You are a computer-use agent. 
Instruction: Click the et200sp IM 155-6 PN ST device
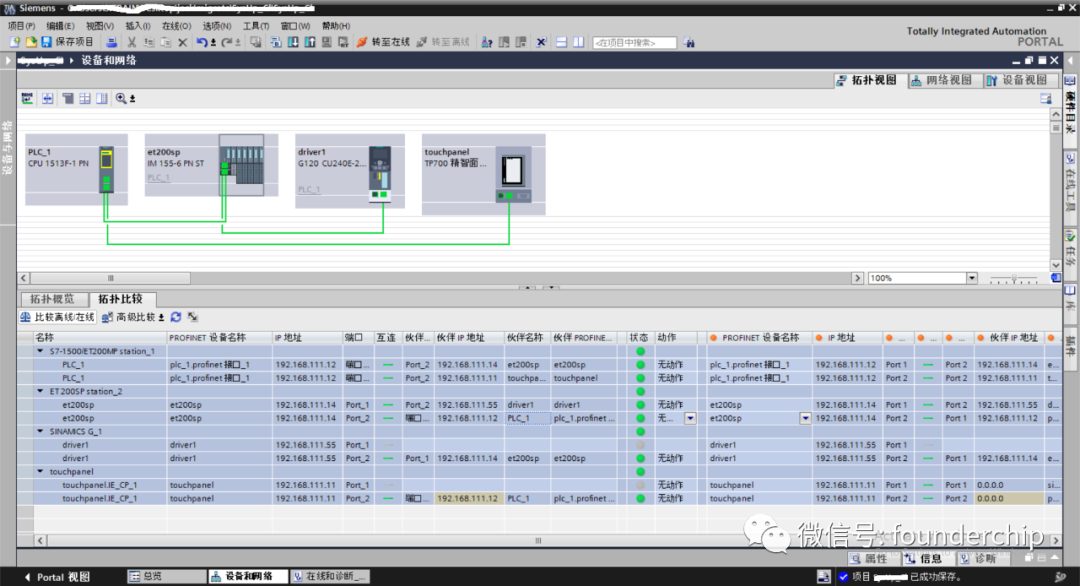point(211,165)
